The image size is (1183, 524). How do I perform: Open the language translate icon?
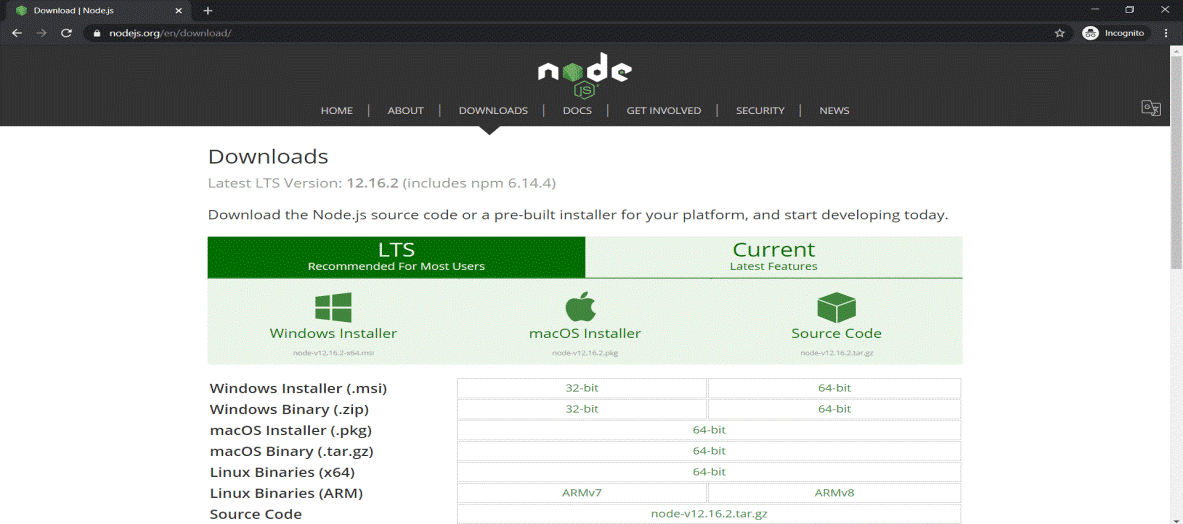point(1151,108)
